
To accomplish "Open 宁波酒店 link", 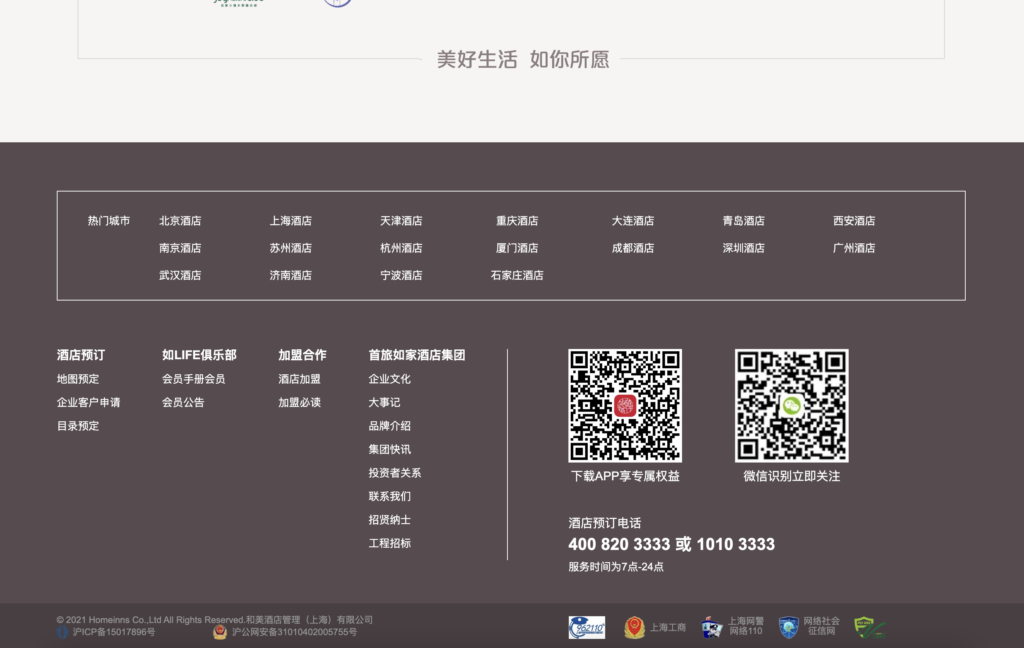I will coord(401,276).
